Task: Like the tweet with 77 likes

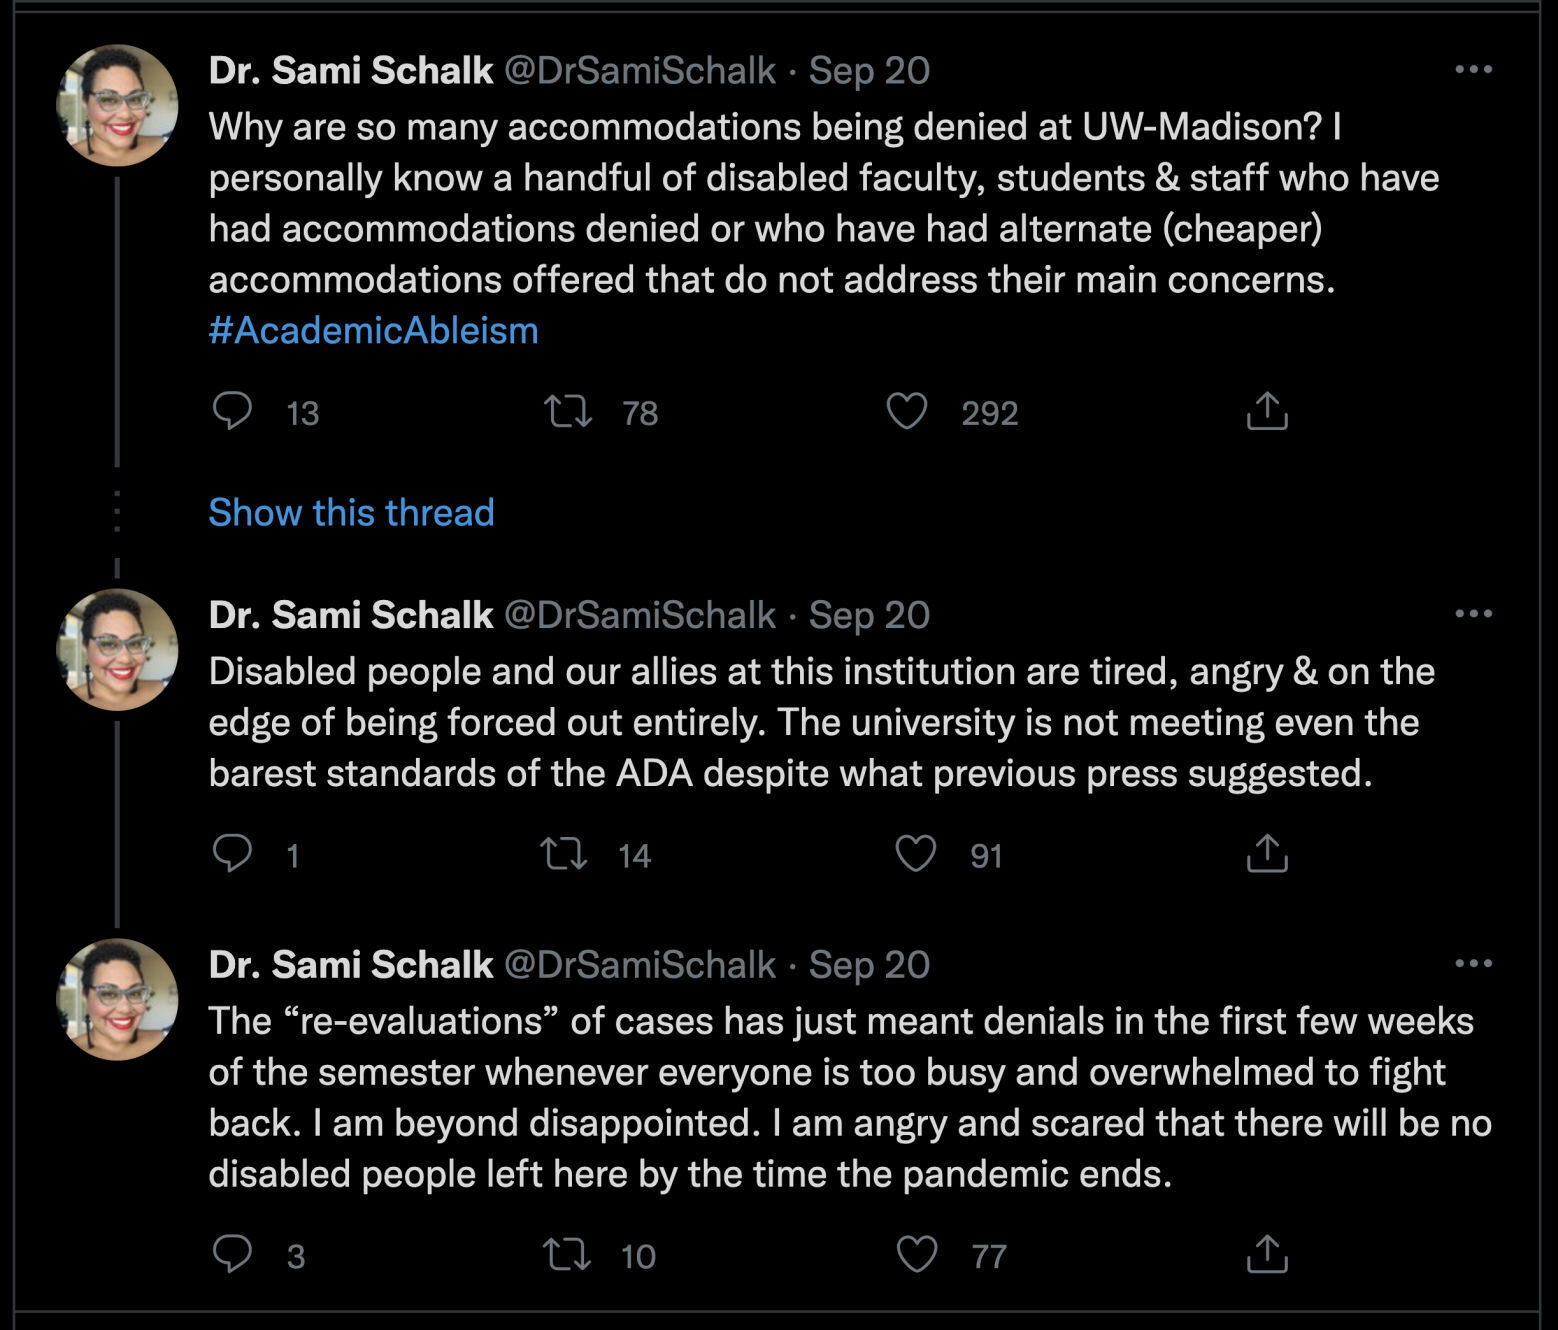Action: (x=917, y=1254)
